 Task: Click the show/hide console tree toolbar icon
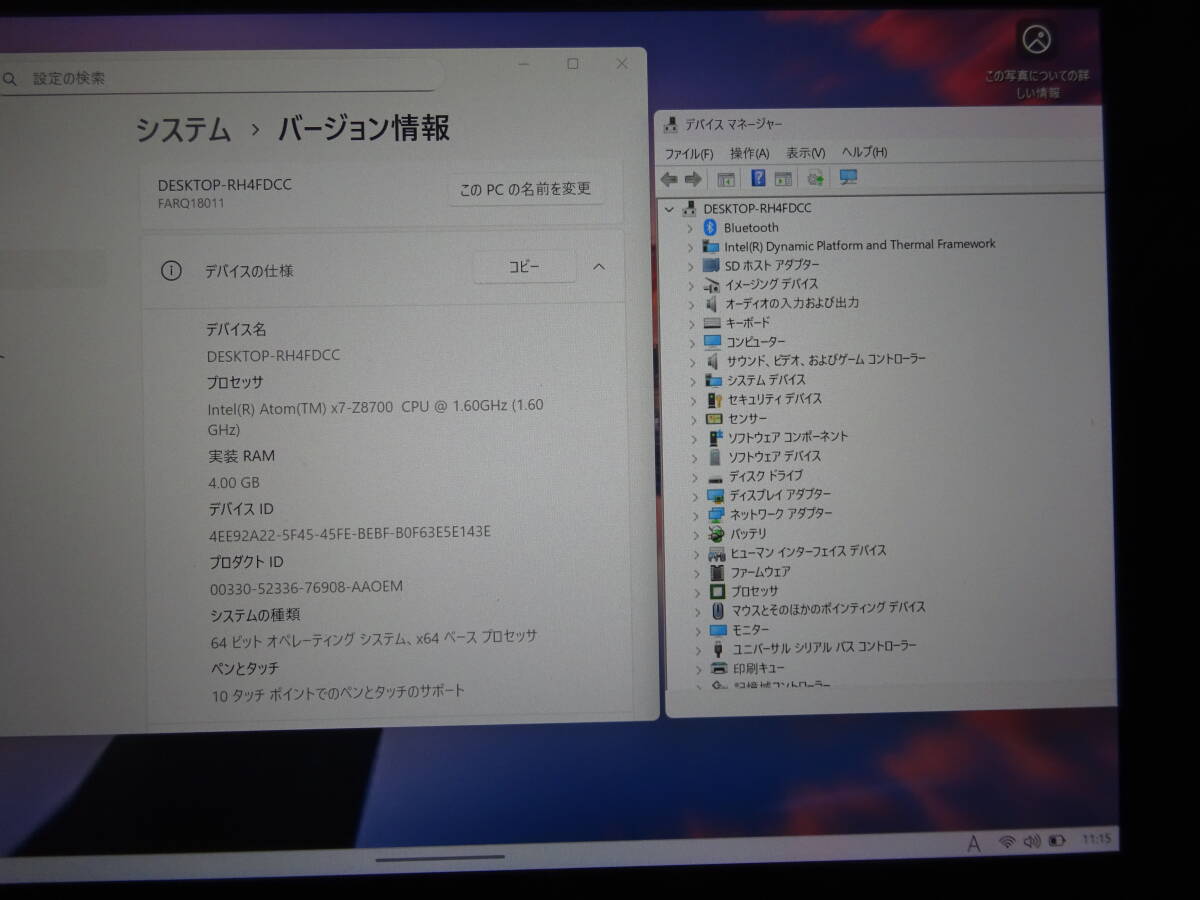(726, 179)
